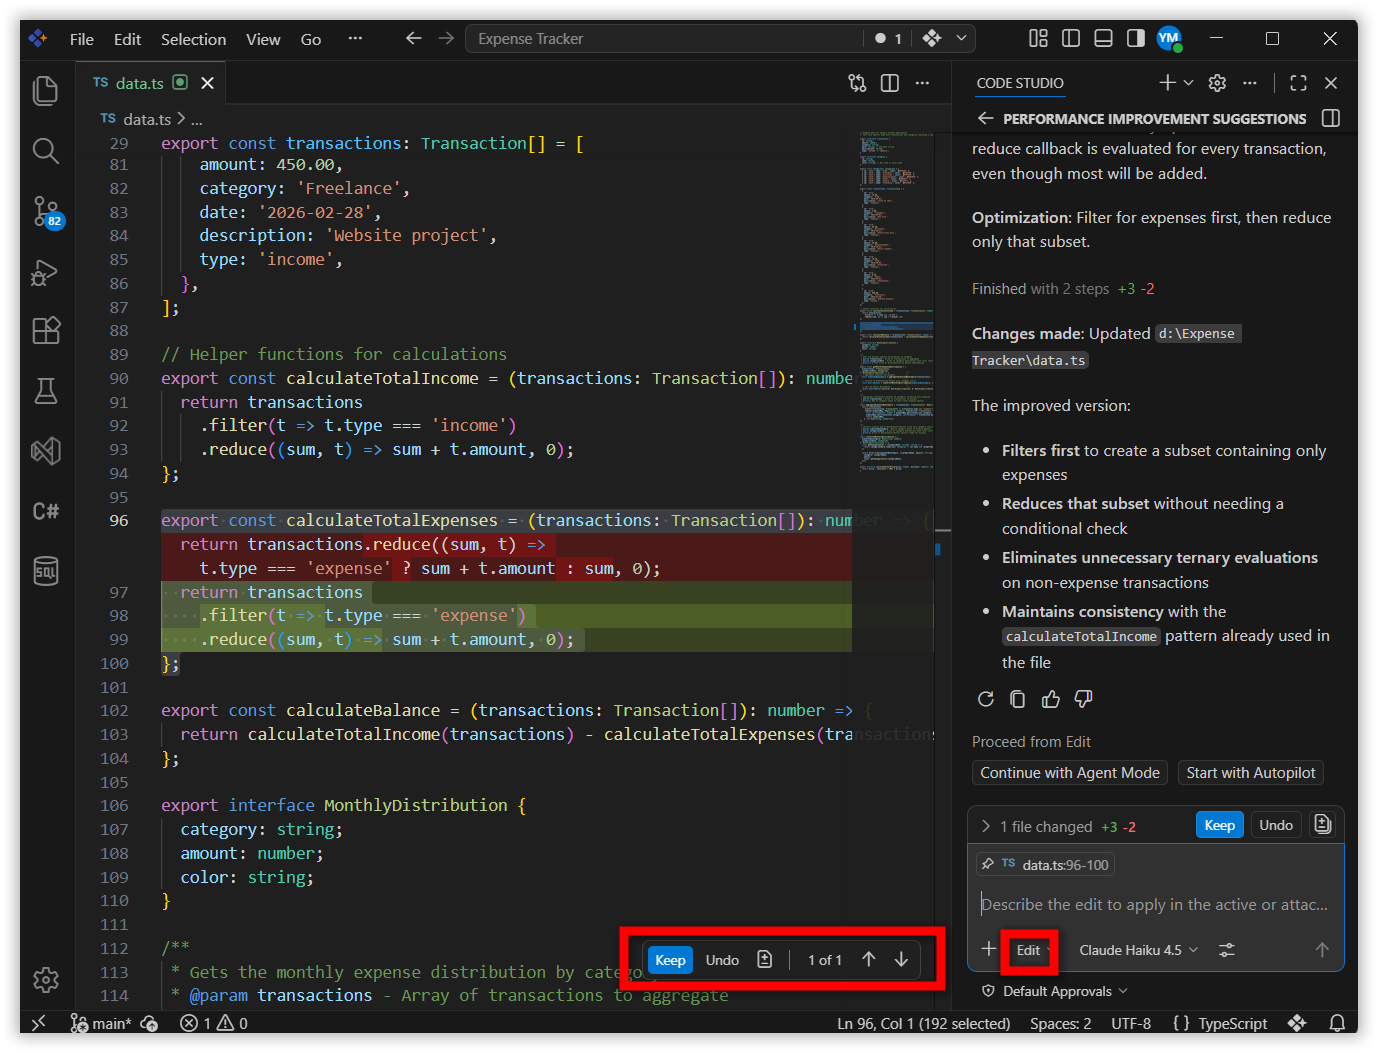Click Undo next to 1 file changed

click(x=1276, y=825)
